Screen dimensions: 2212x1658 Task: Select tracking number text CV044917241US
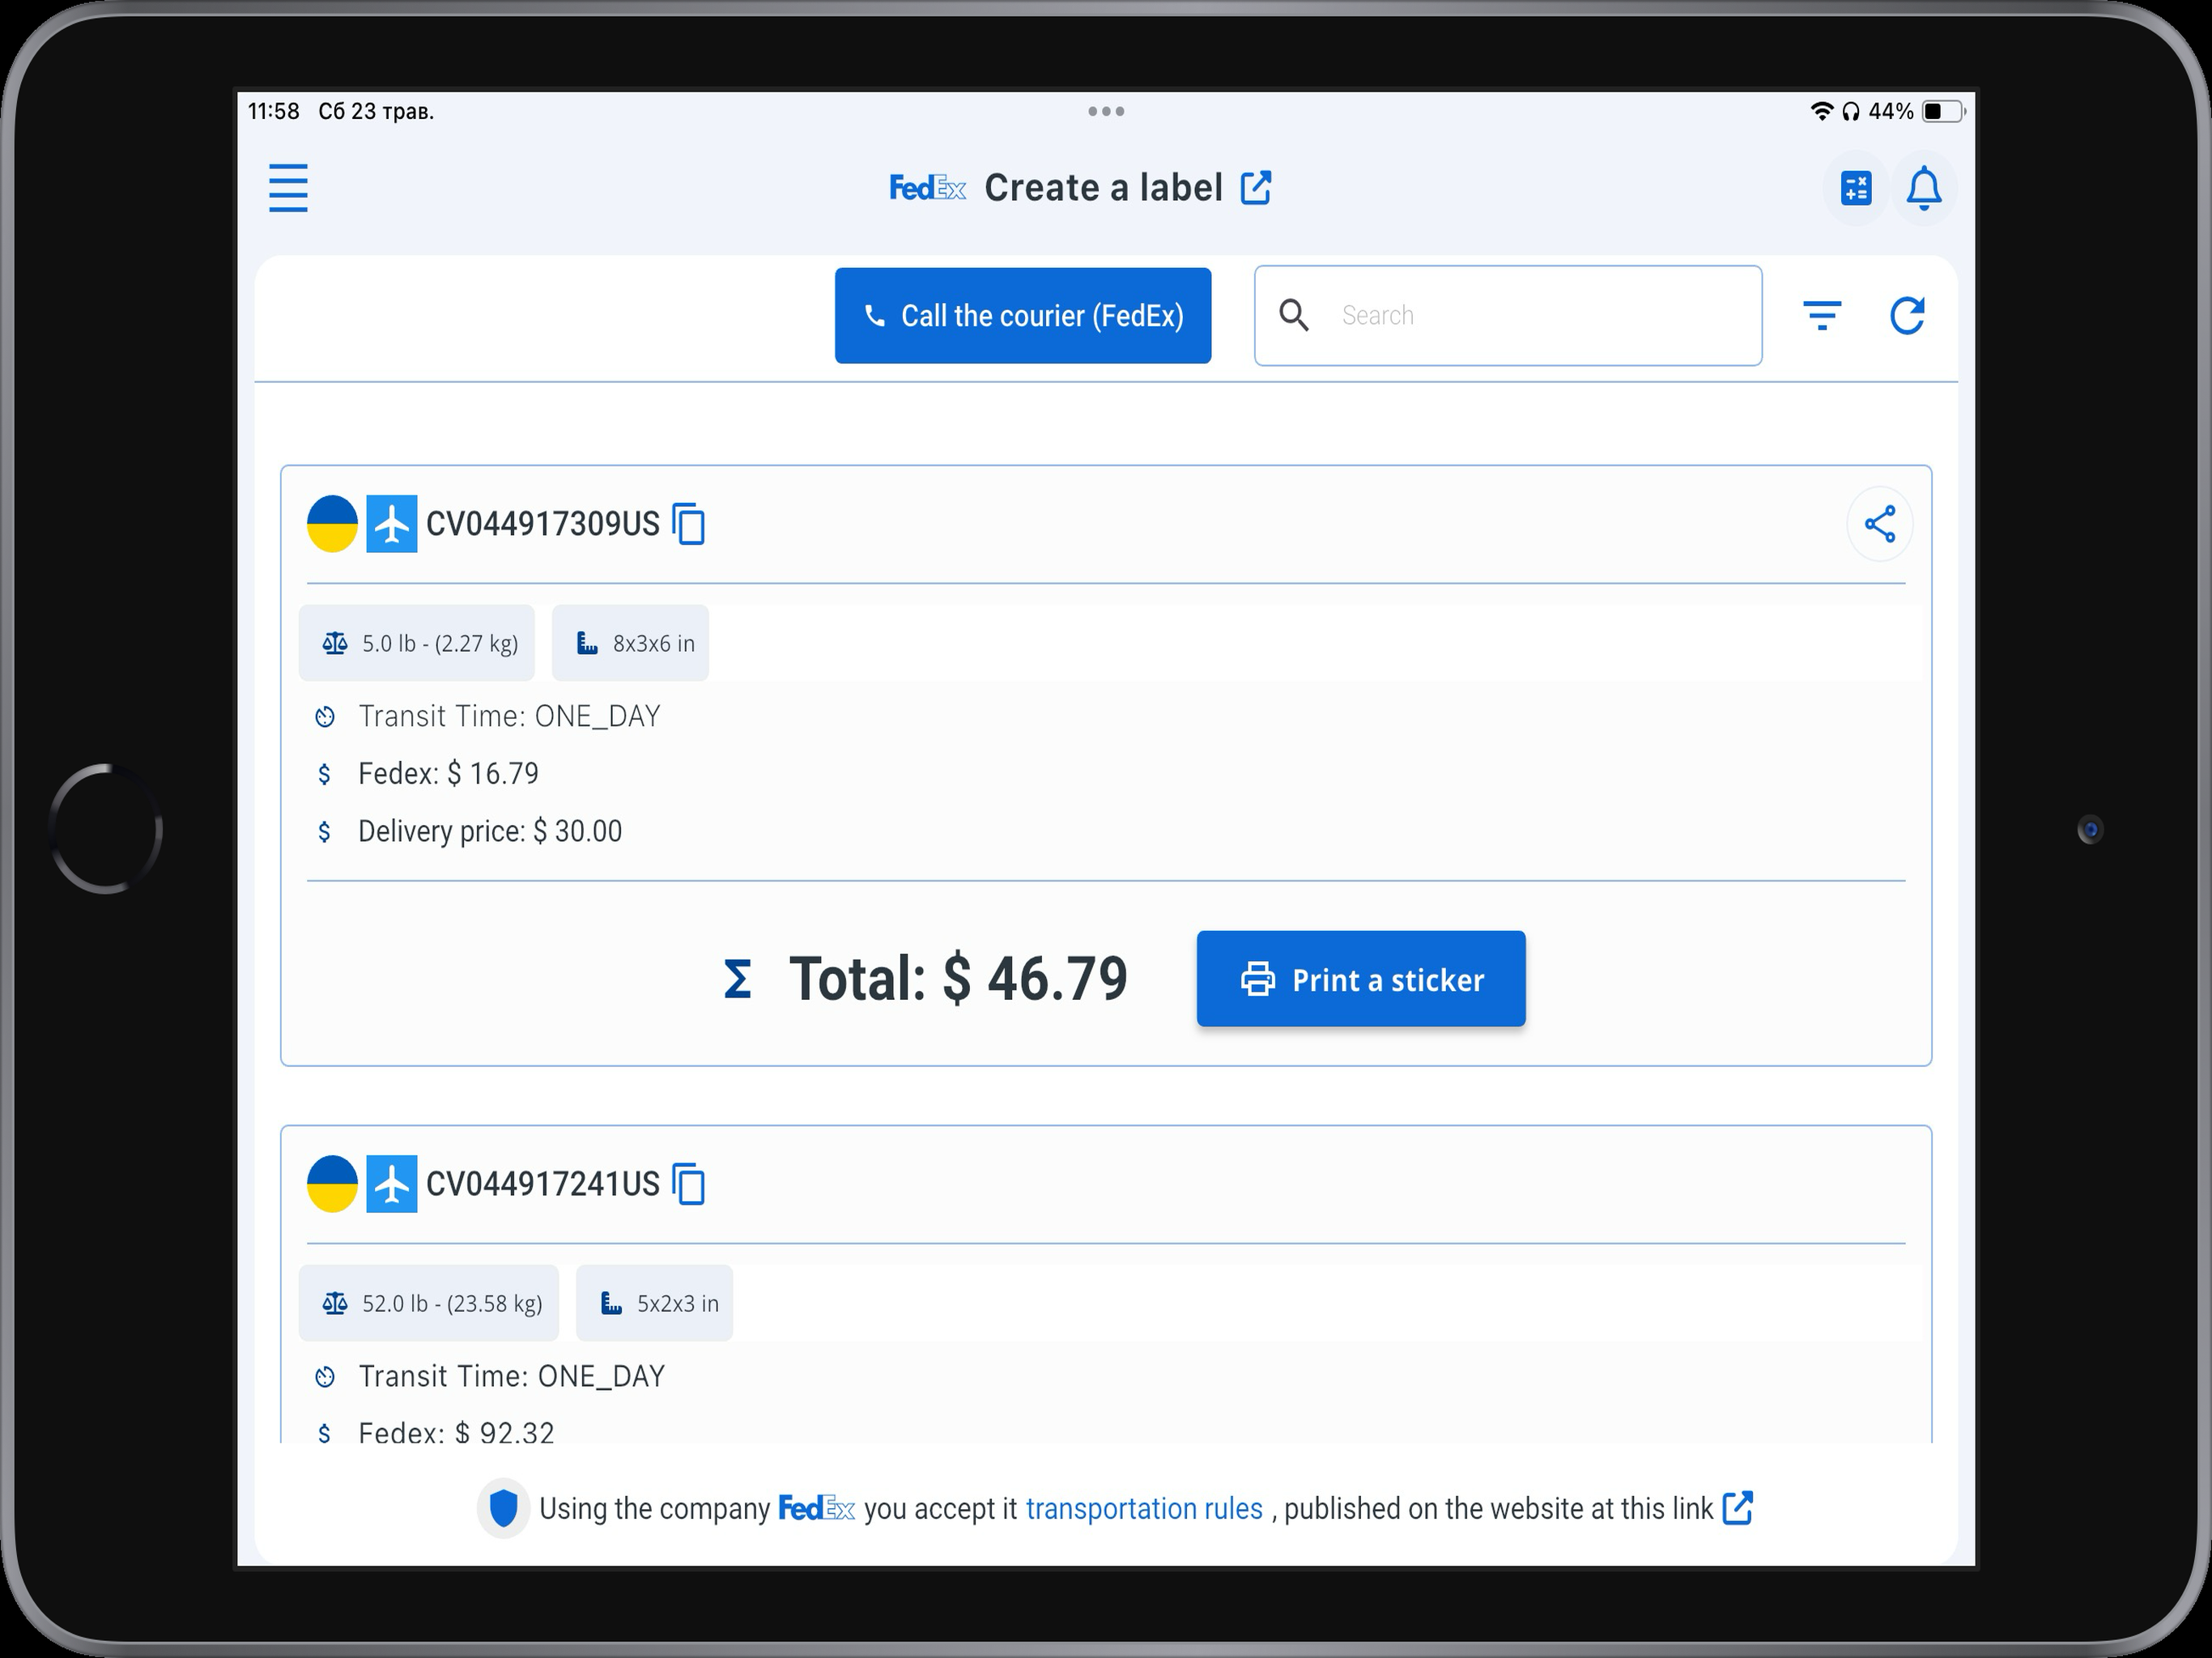(543, 1184)
